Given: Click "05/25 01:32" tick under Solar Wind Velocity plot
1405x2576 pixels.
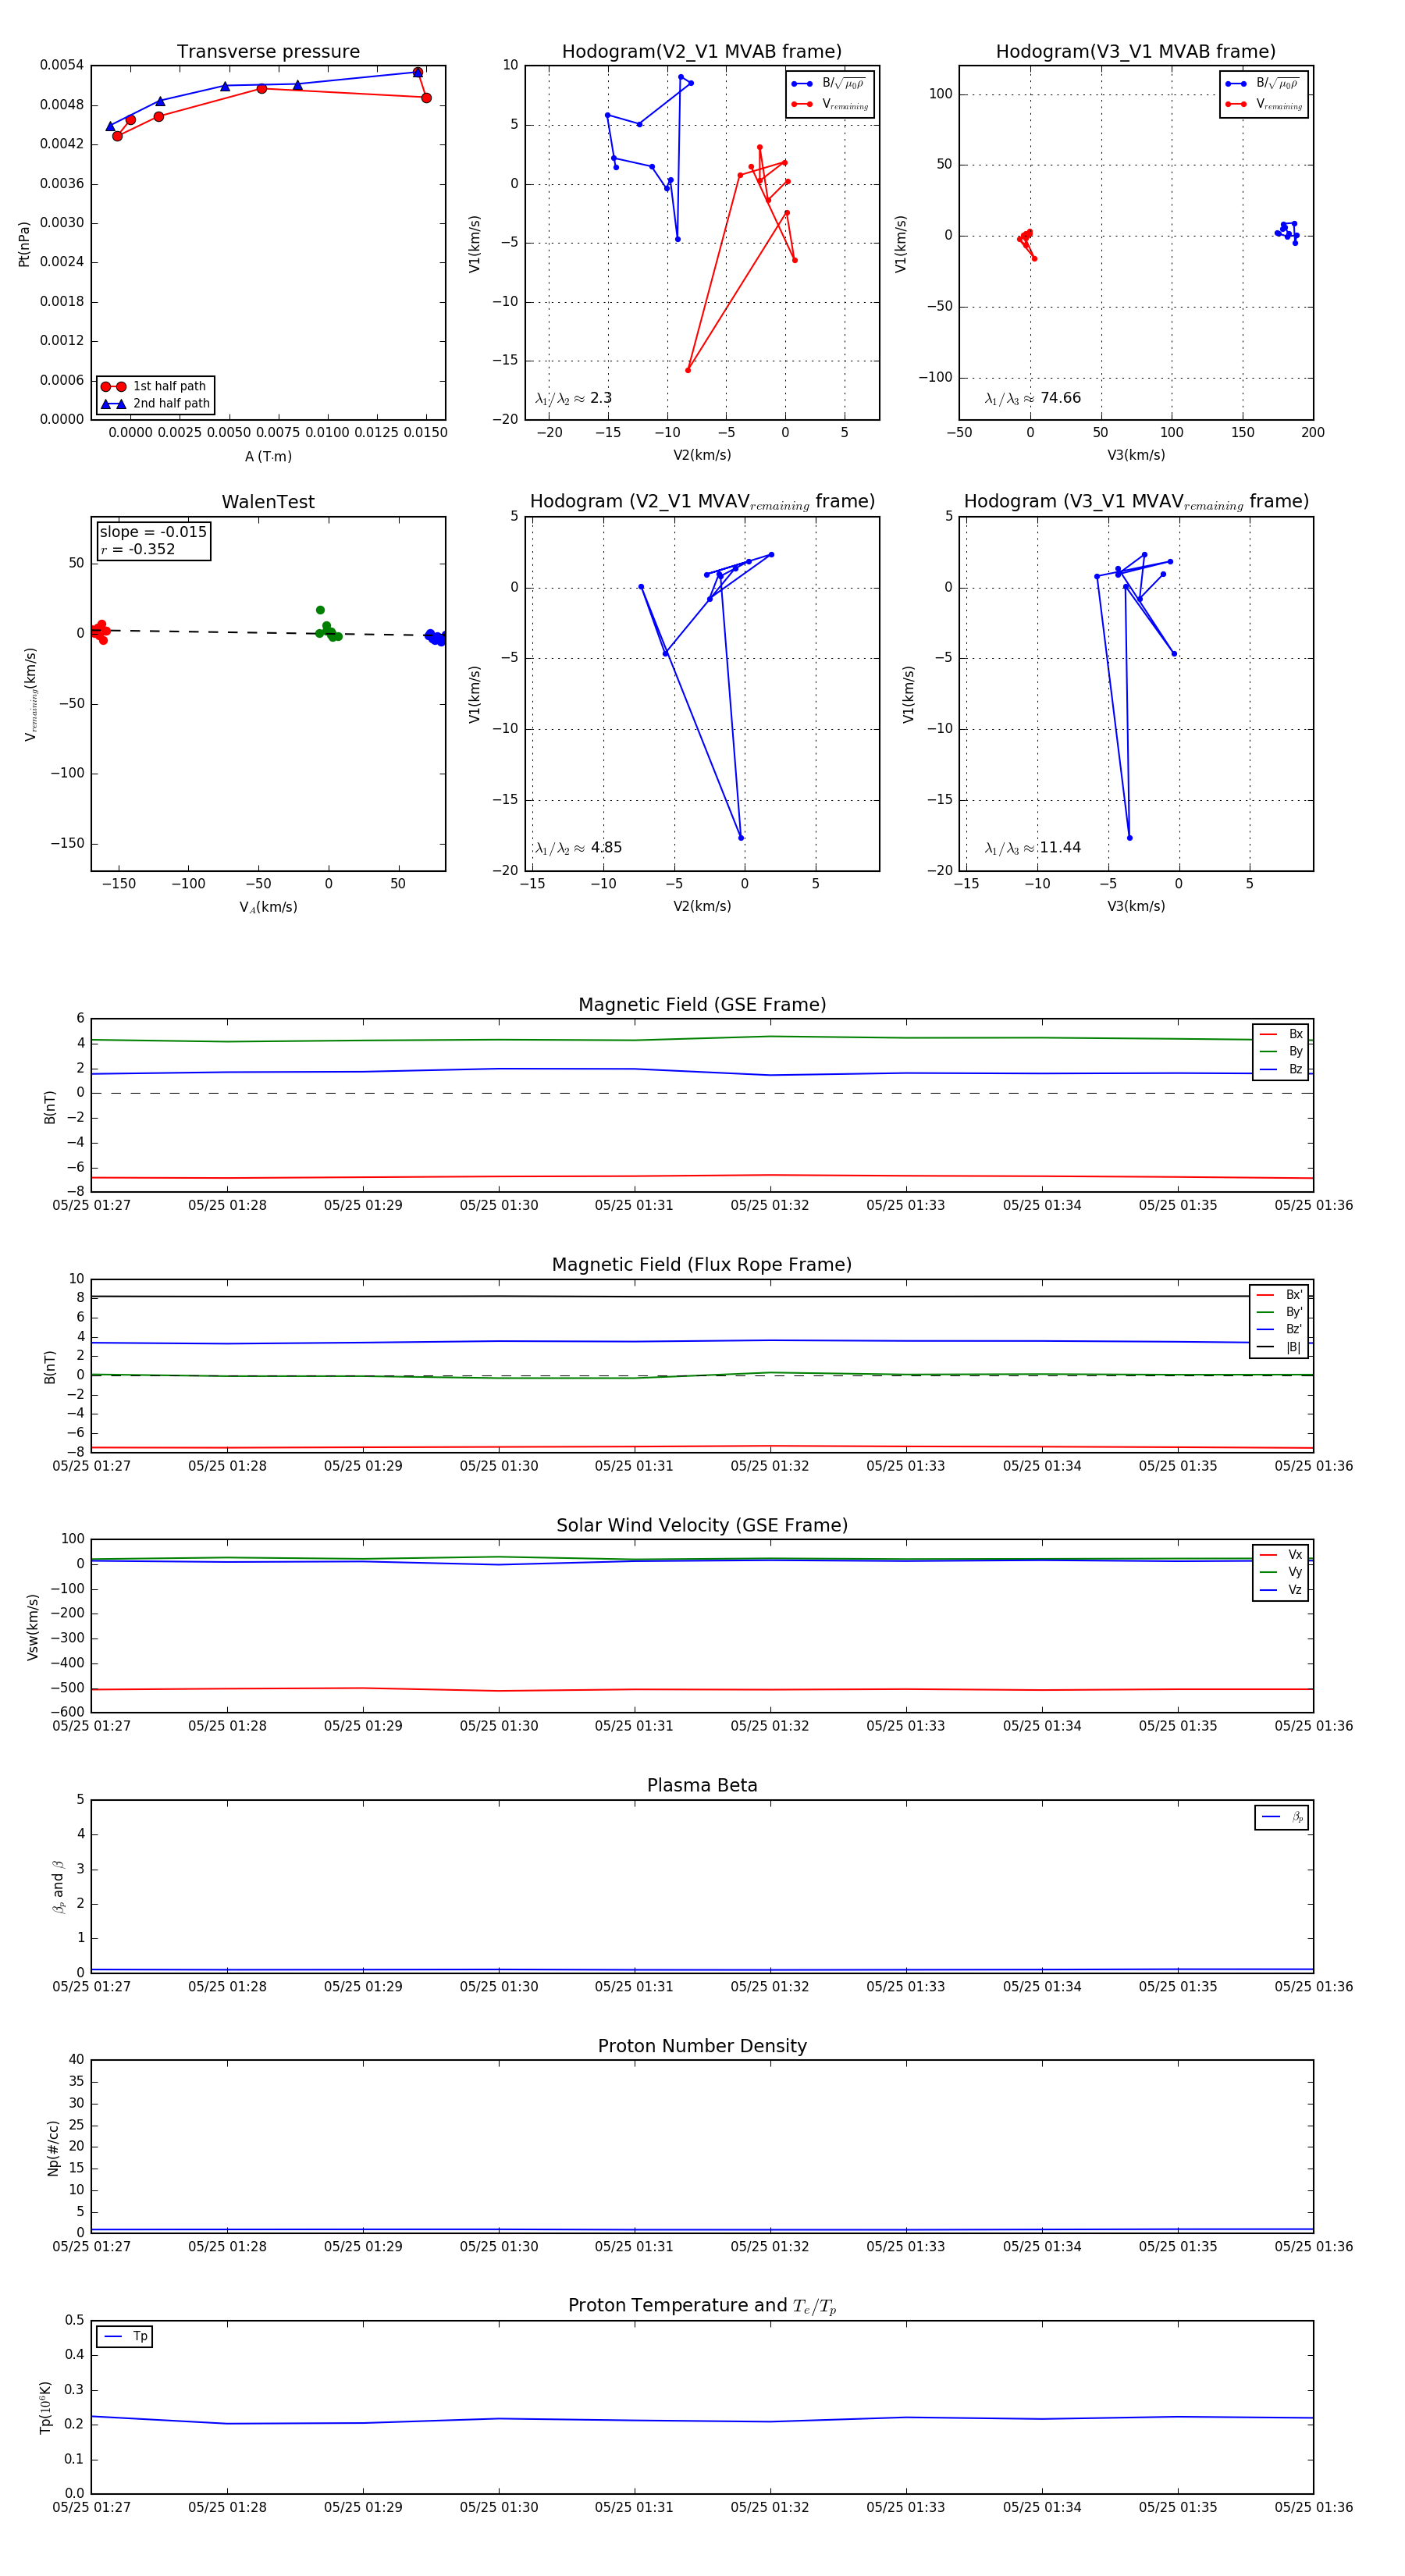Looking at the screenshot, I should click(770, 1725).
